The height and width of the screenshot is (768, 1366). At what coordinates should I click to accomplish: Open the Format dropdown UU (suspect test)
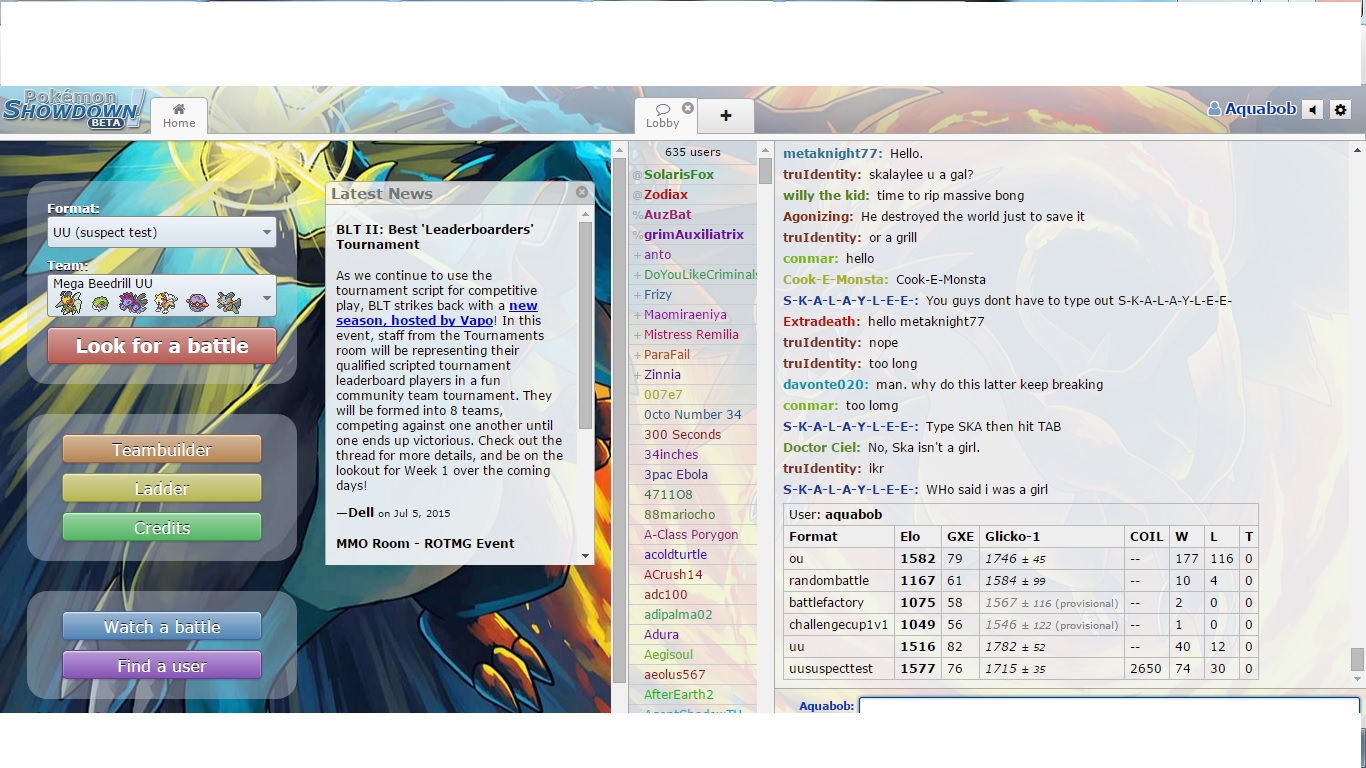tap(162, 232)
